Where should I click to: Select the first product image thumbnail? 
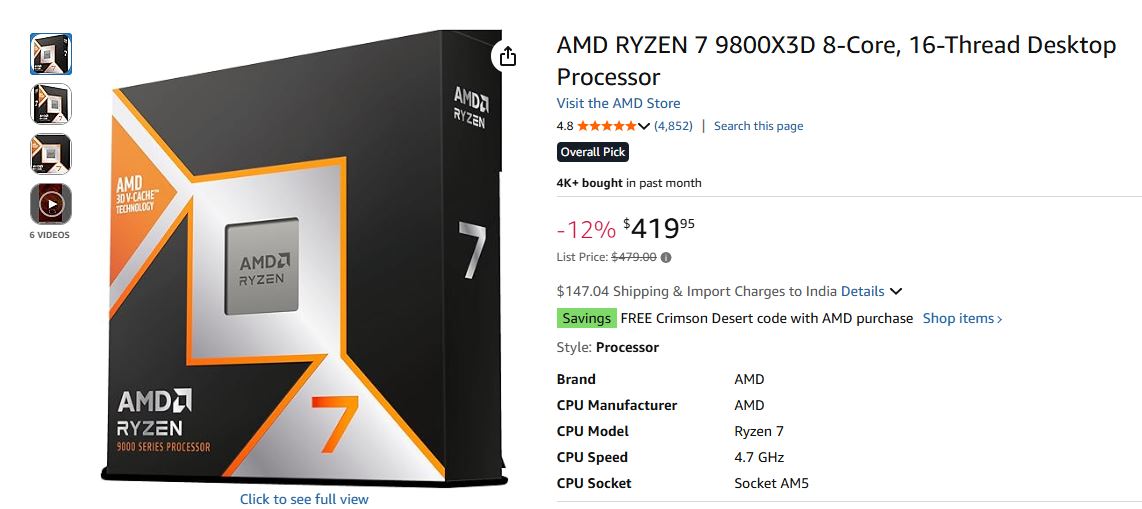tap(51, 54)
